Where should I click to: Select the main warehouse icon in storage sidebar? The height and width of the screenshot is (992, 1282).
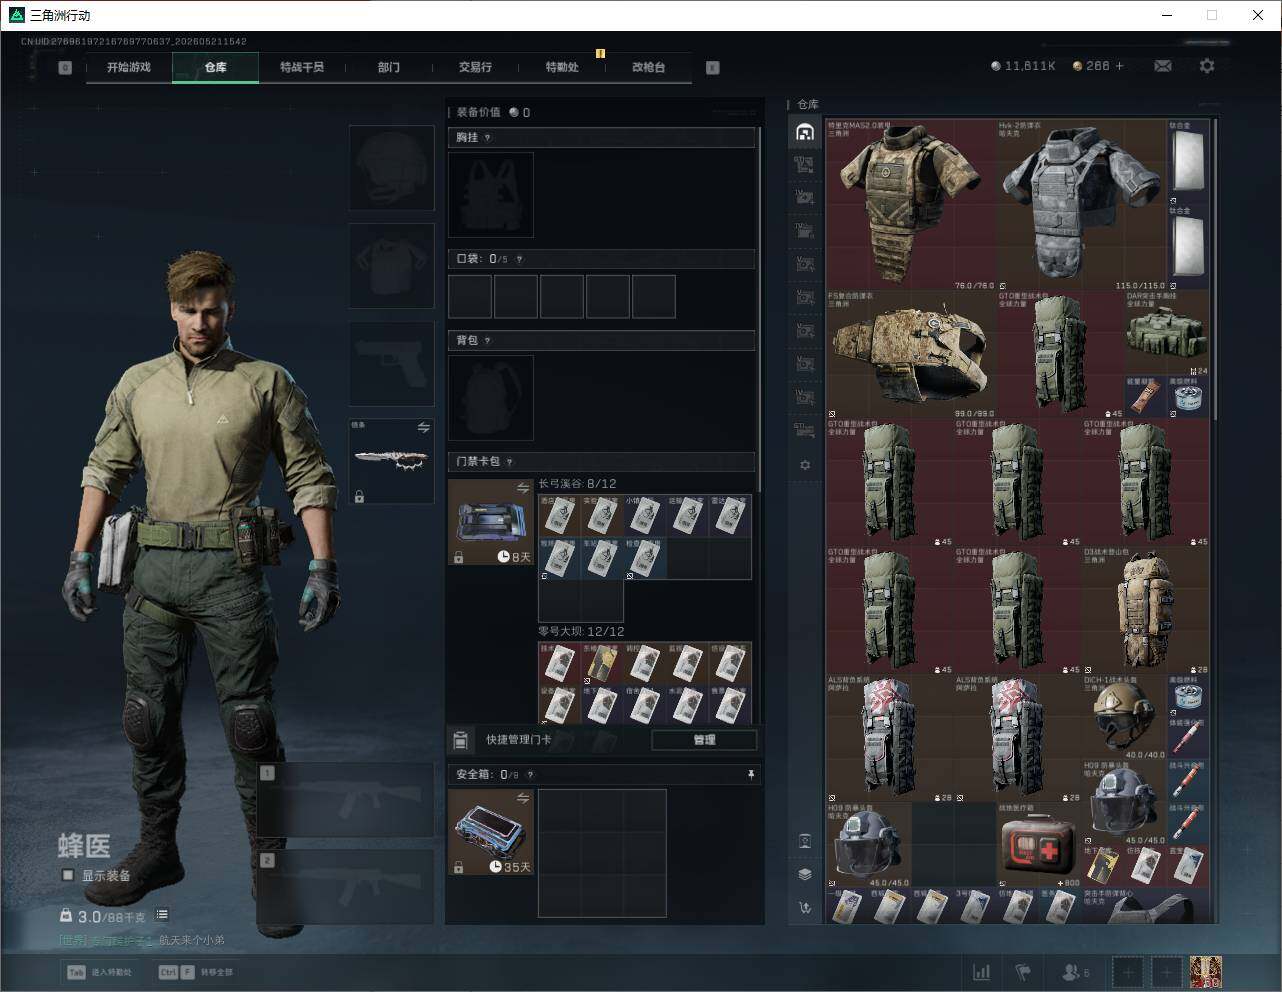click(x=805, y=132)
